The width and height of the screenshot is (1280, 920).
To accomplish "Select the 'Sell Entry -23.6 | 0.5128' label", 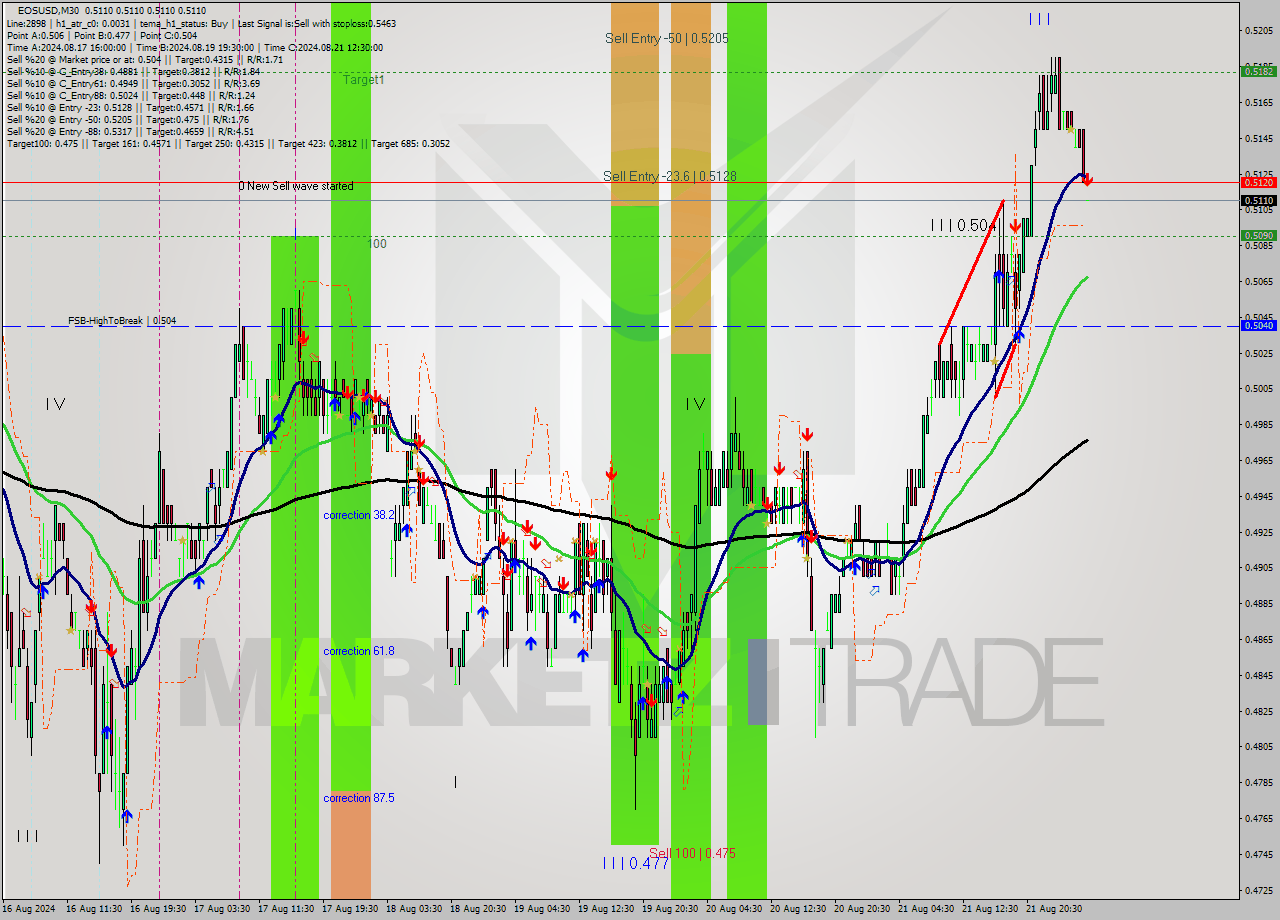I will pos(670,176).
